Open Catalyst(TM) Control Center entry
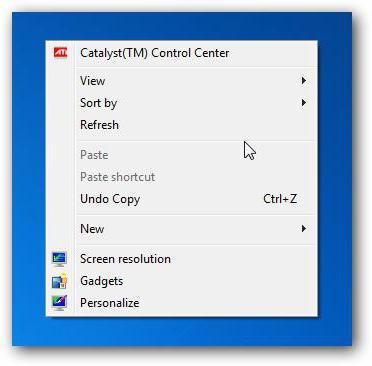Image resolution: width=372 pixels, height=366 pixels. [x=154, y=53]
